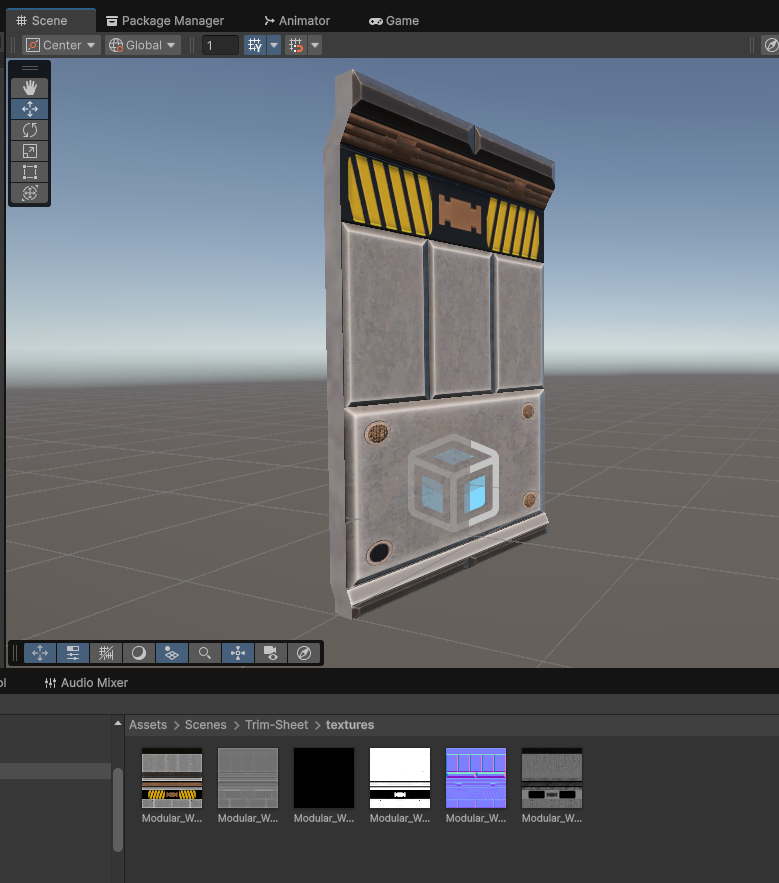This screenshot has height=883, width=779.
Task: Select the solid black texture thumbnail
Action: (x=324, y=778)
